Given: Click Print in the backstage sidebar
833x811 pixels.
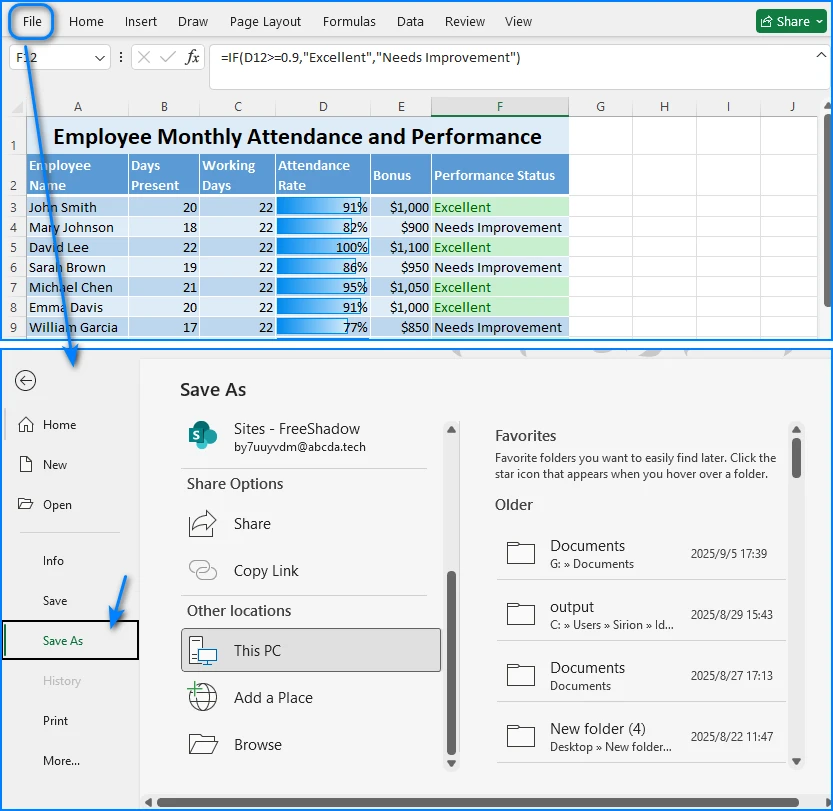Looking at the screenshot, I should coord(55,721).
